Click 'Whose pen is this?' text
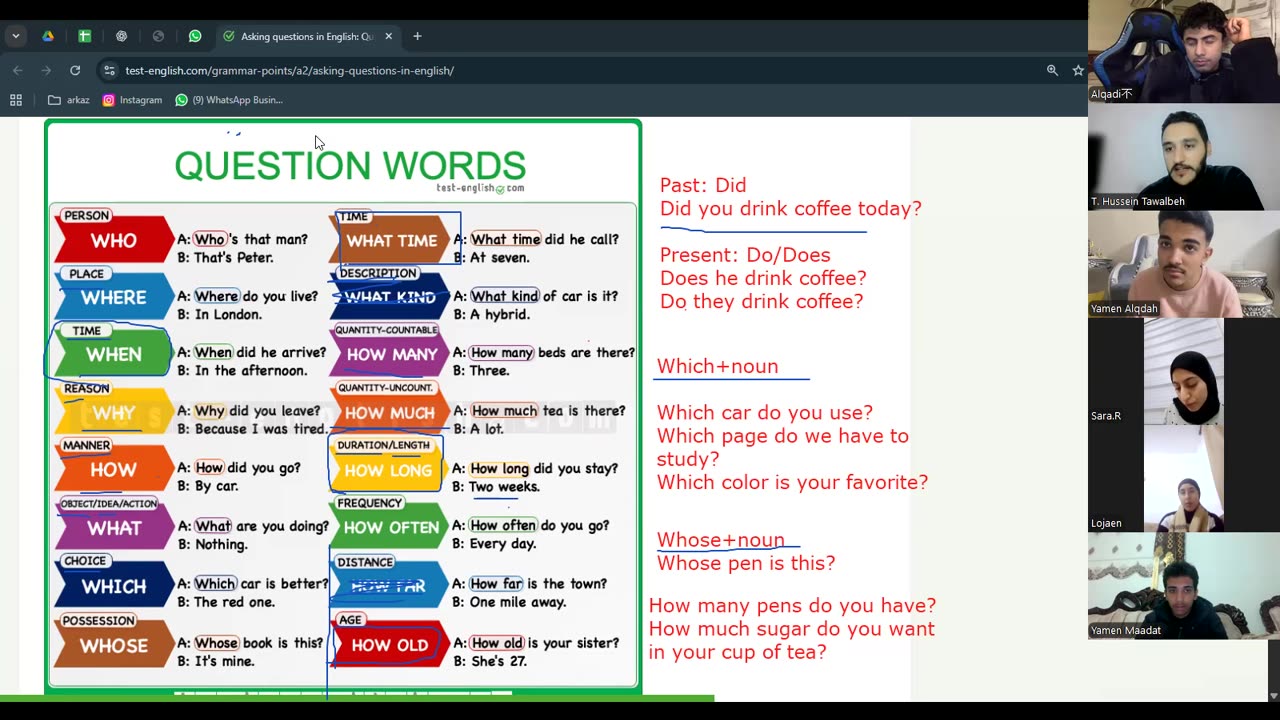 click(x=746, y=563)
